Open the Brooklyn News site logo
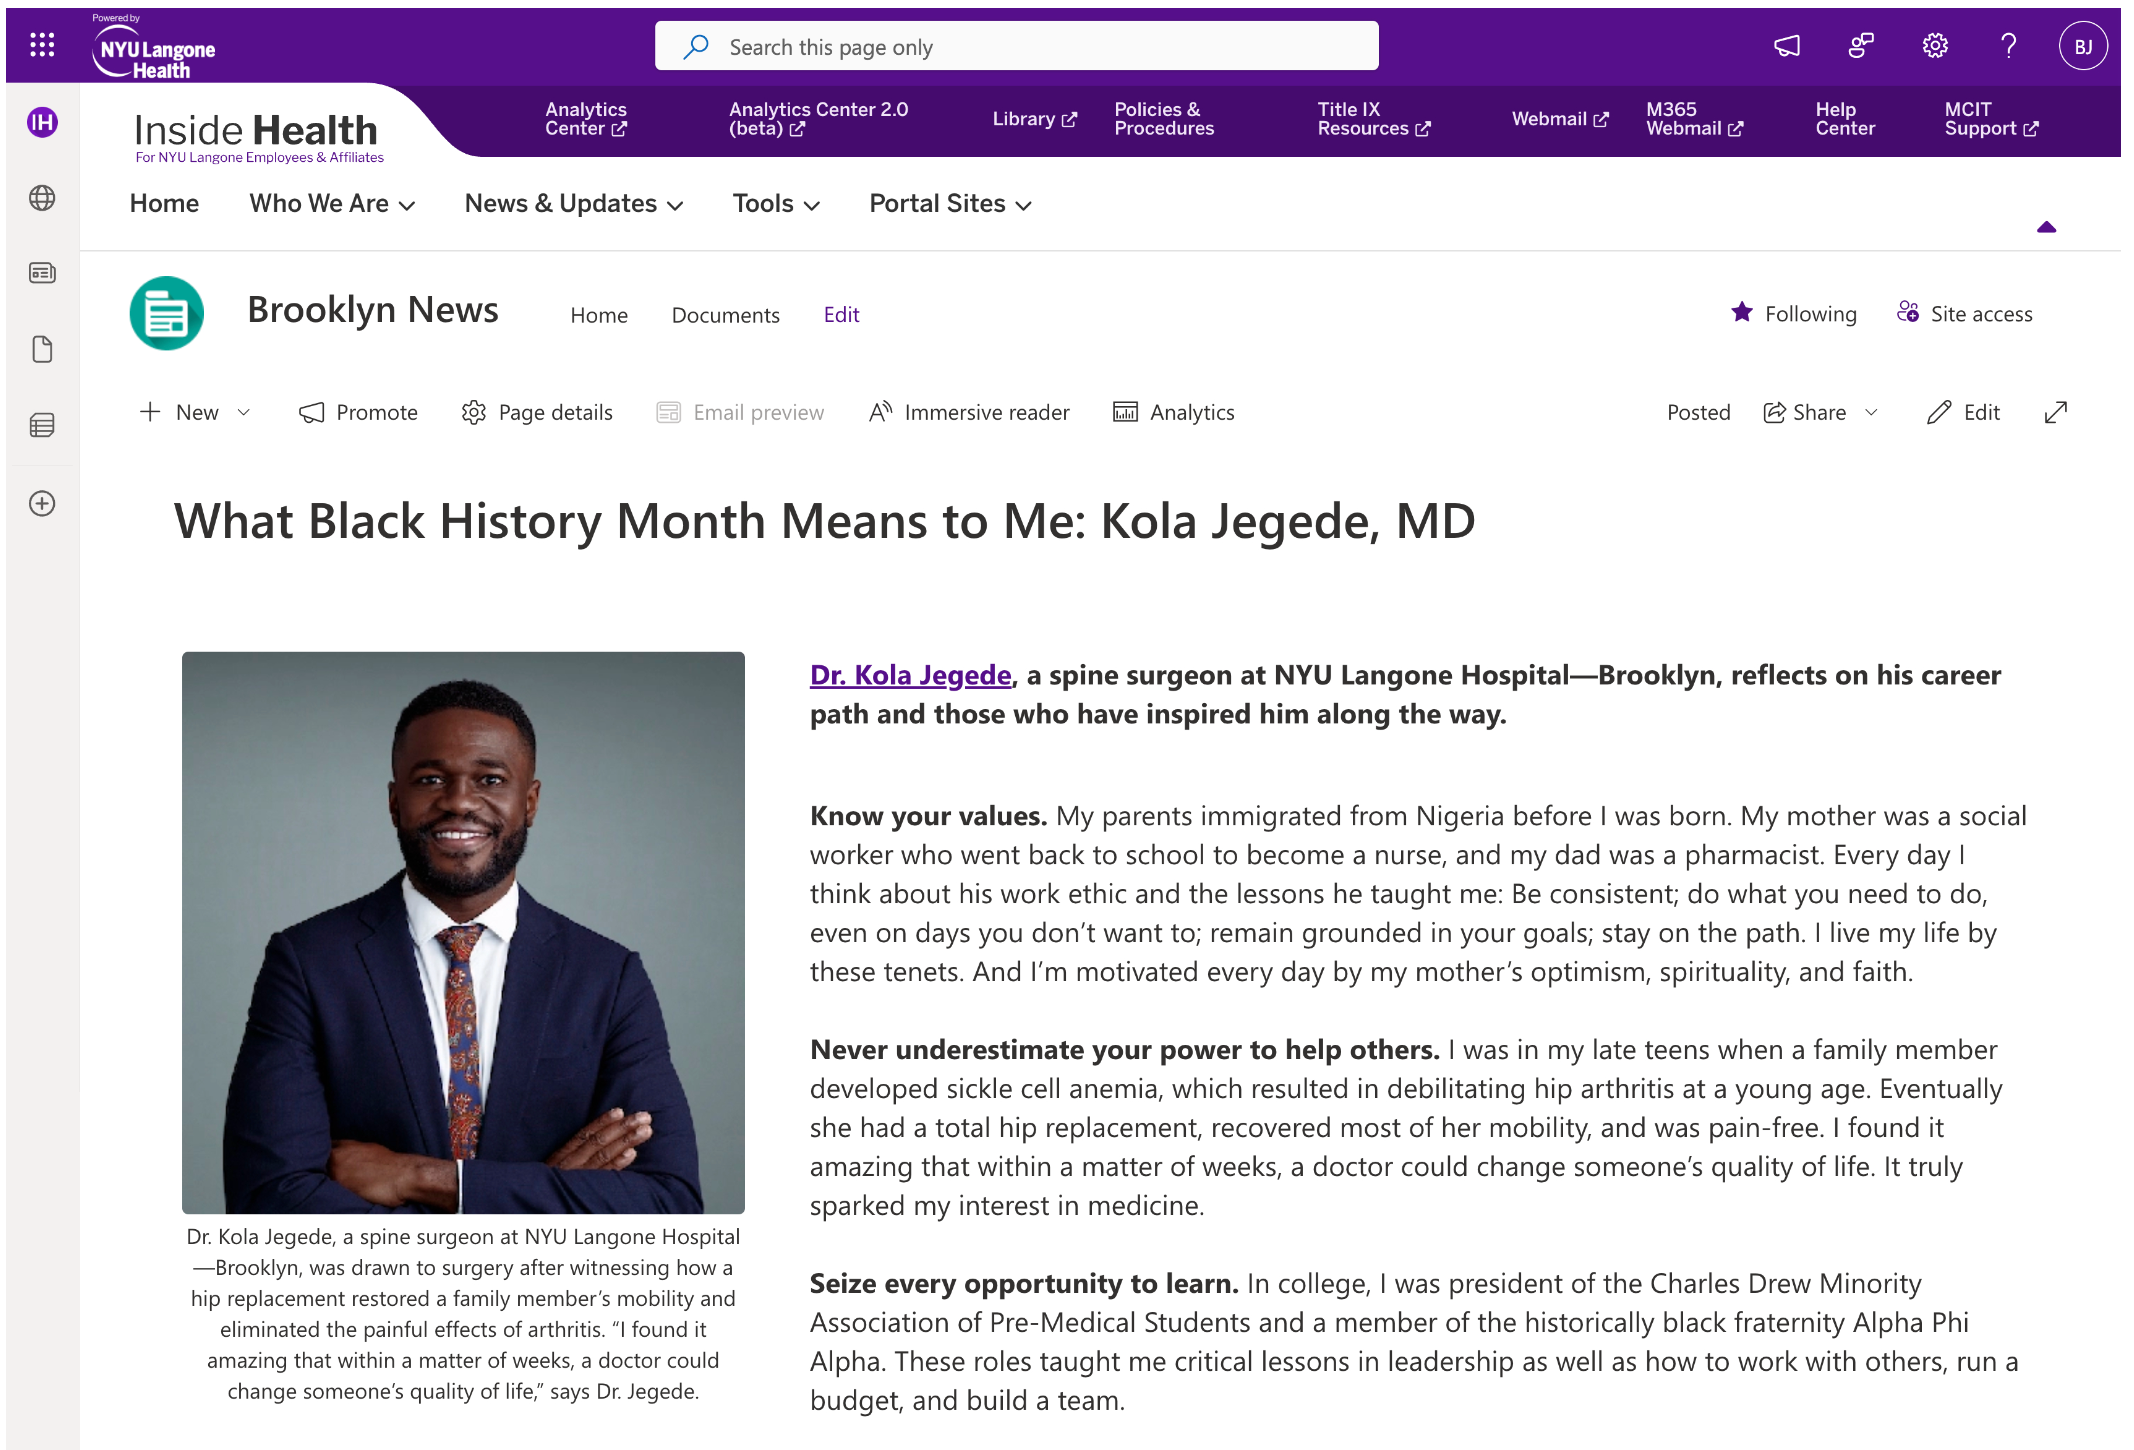The height and width of the screenshot is (1450, 2134). click(x=167, y=313)
